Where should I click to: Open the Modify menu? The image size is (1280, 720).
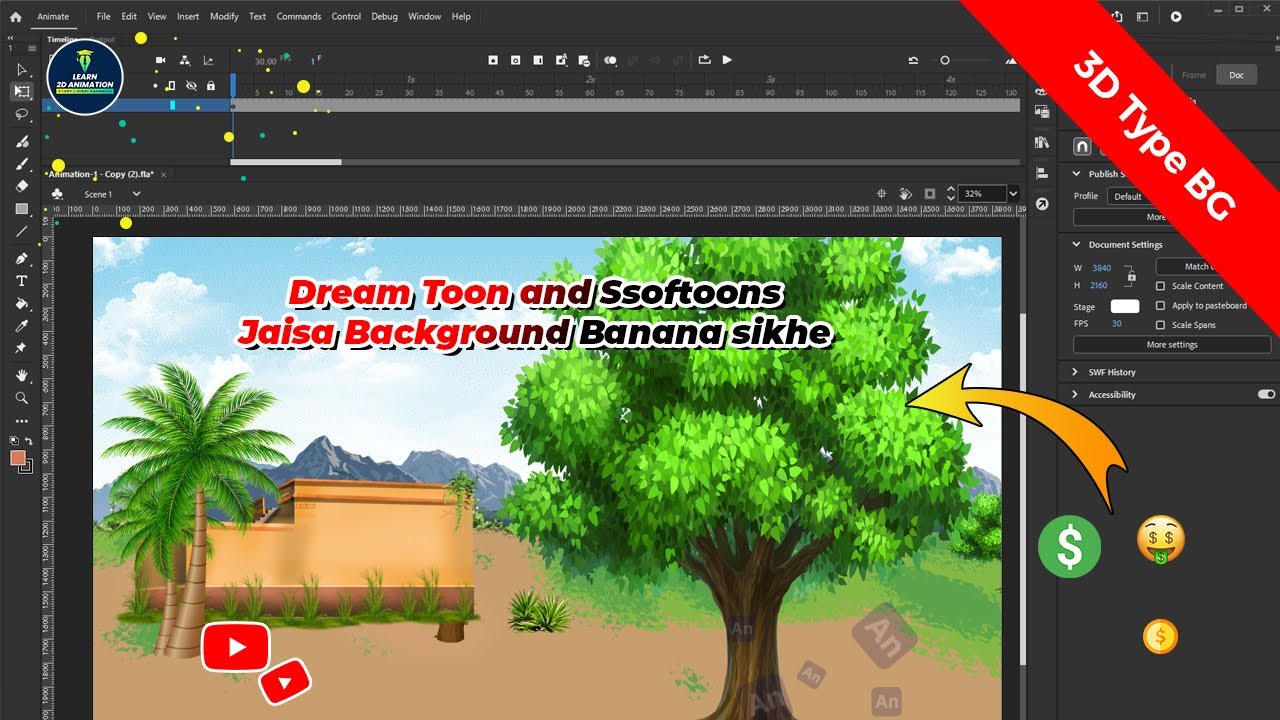tap(224, 17)
